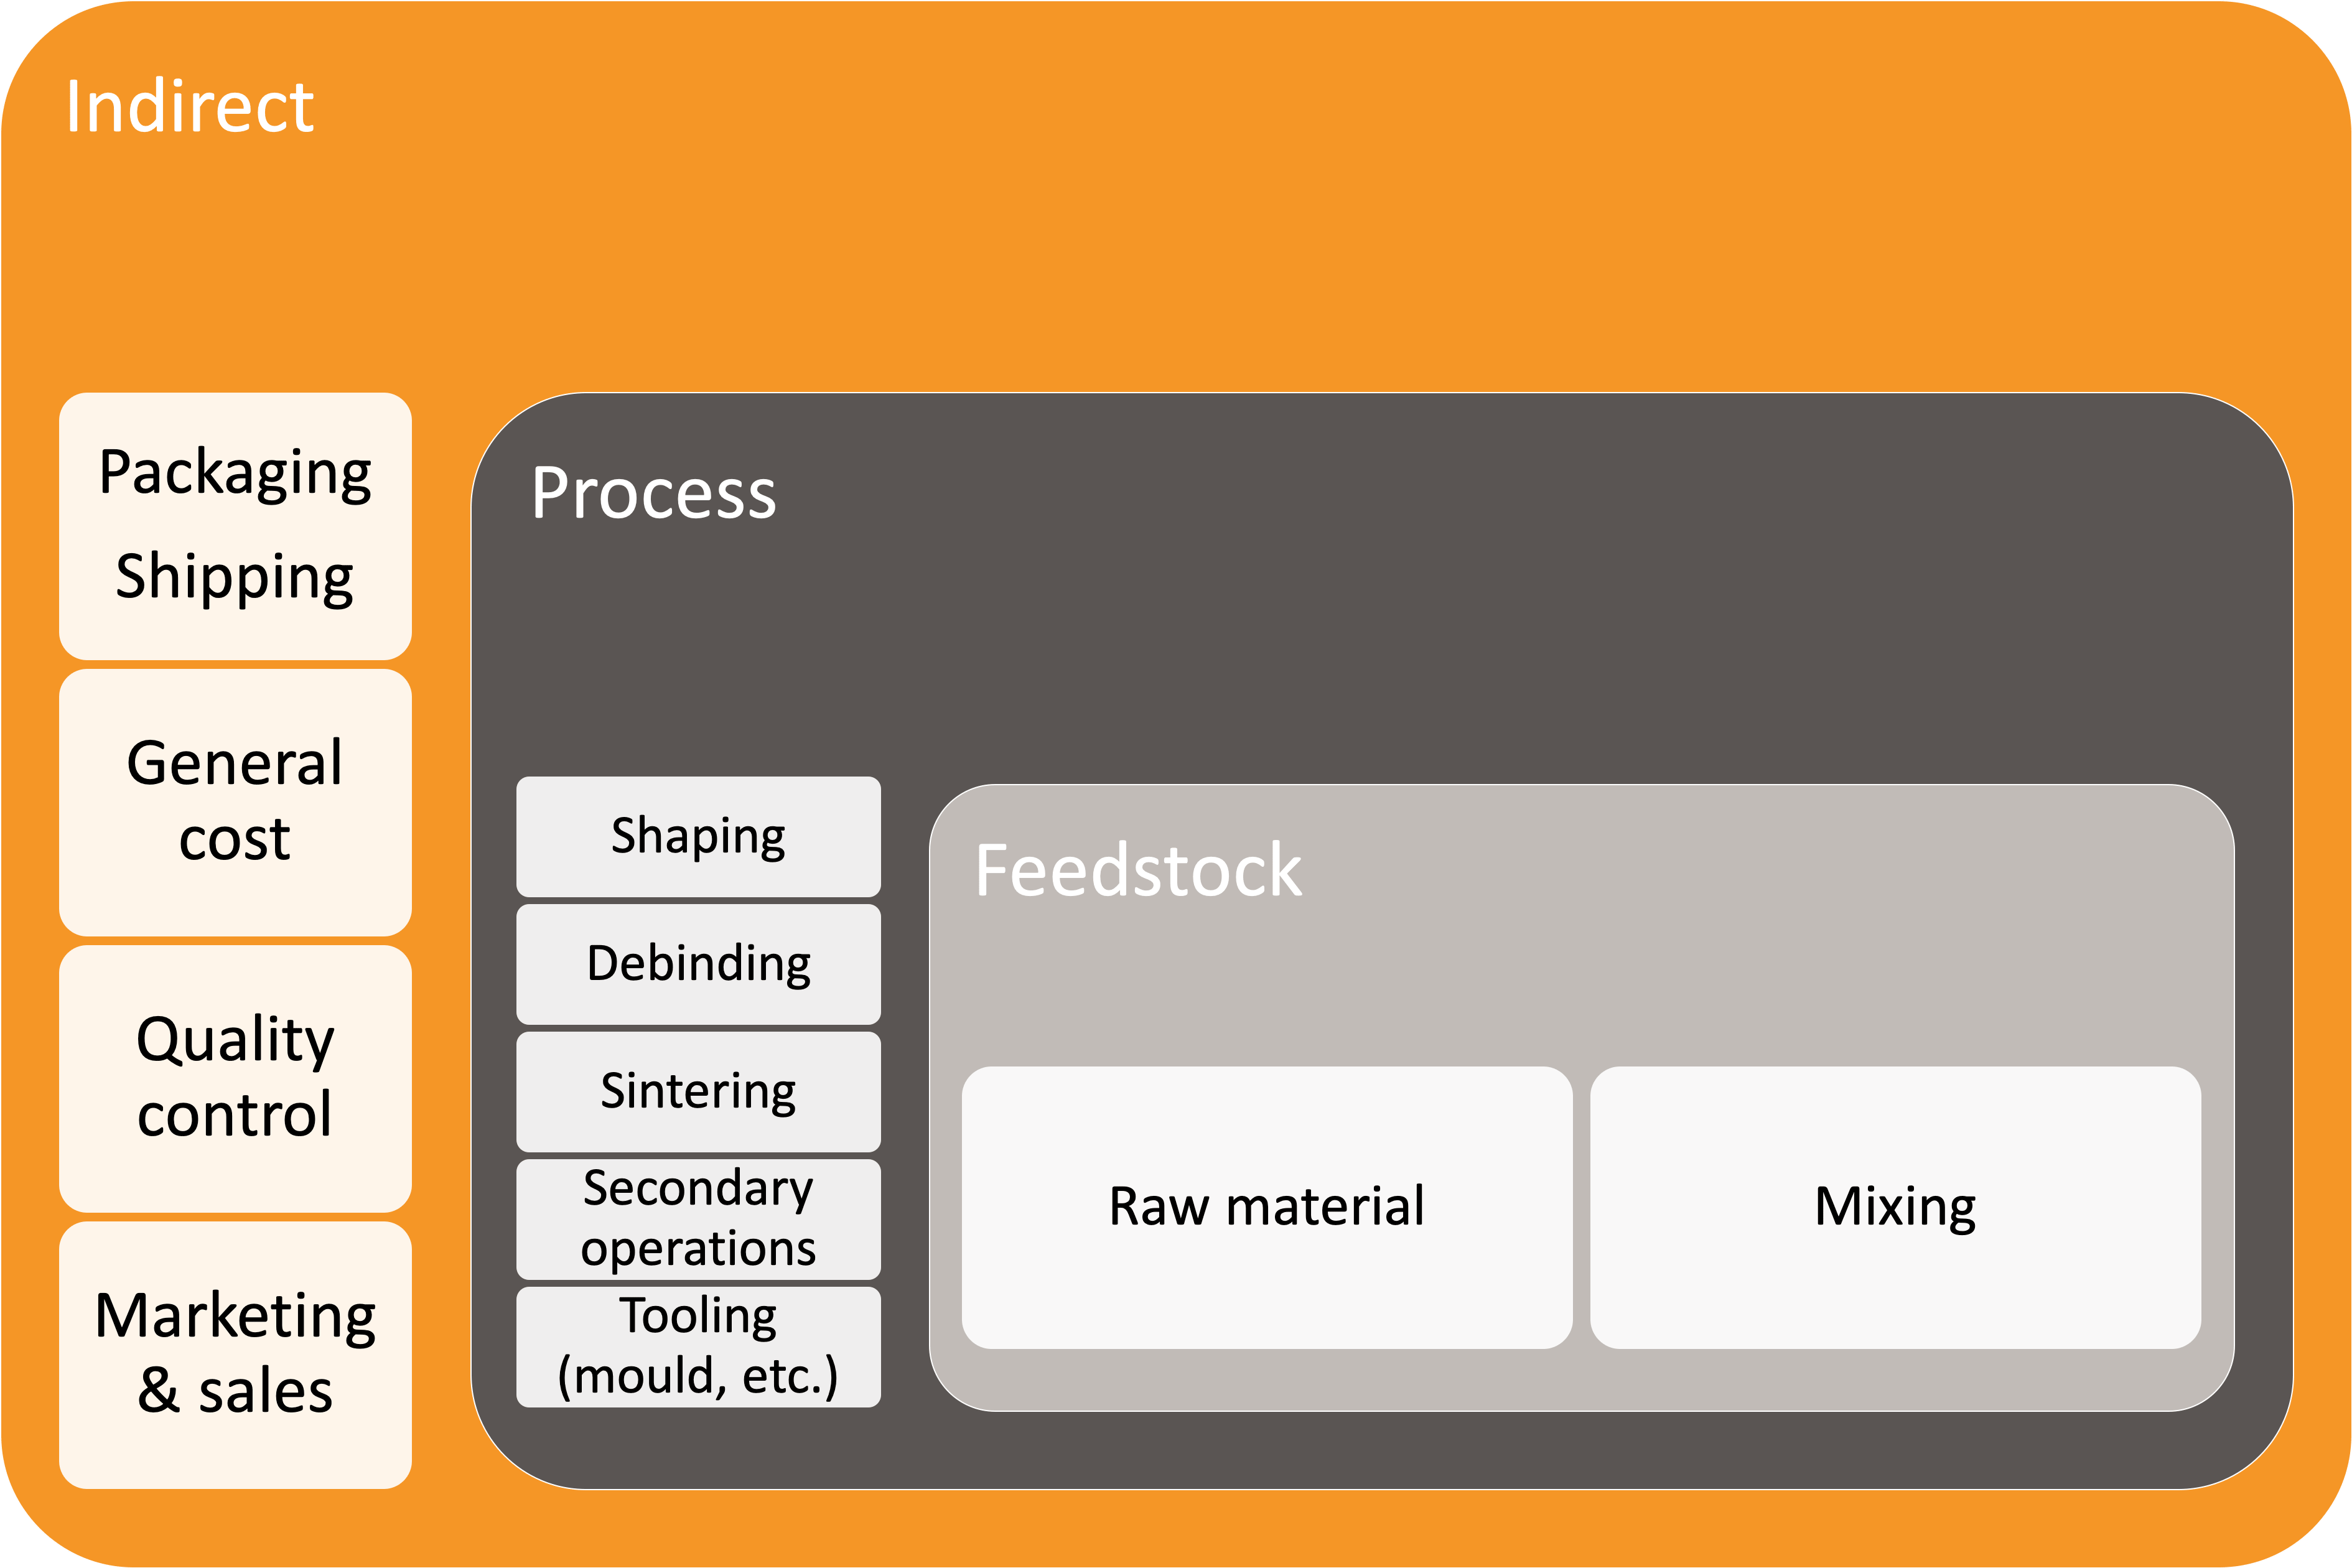The image size is (2352, 1568).
Task: Select the Secondary operations block
Action: [x=698, y=1213]
